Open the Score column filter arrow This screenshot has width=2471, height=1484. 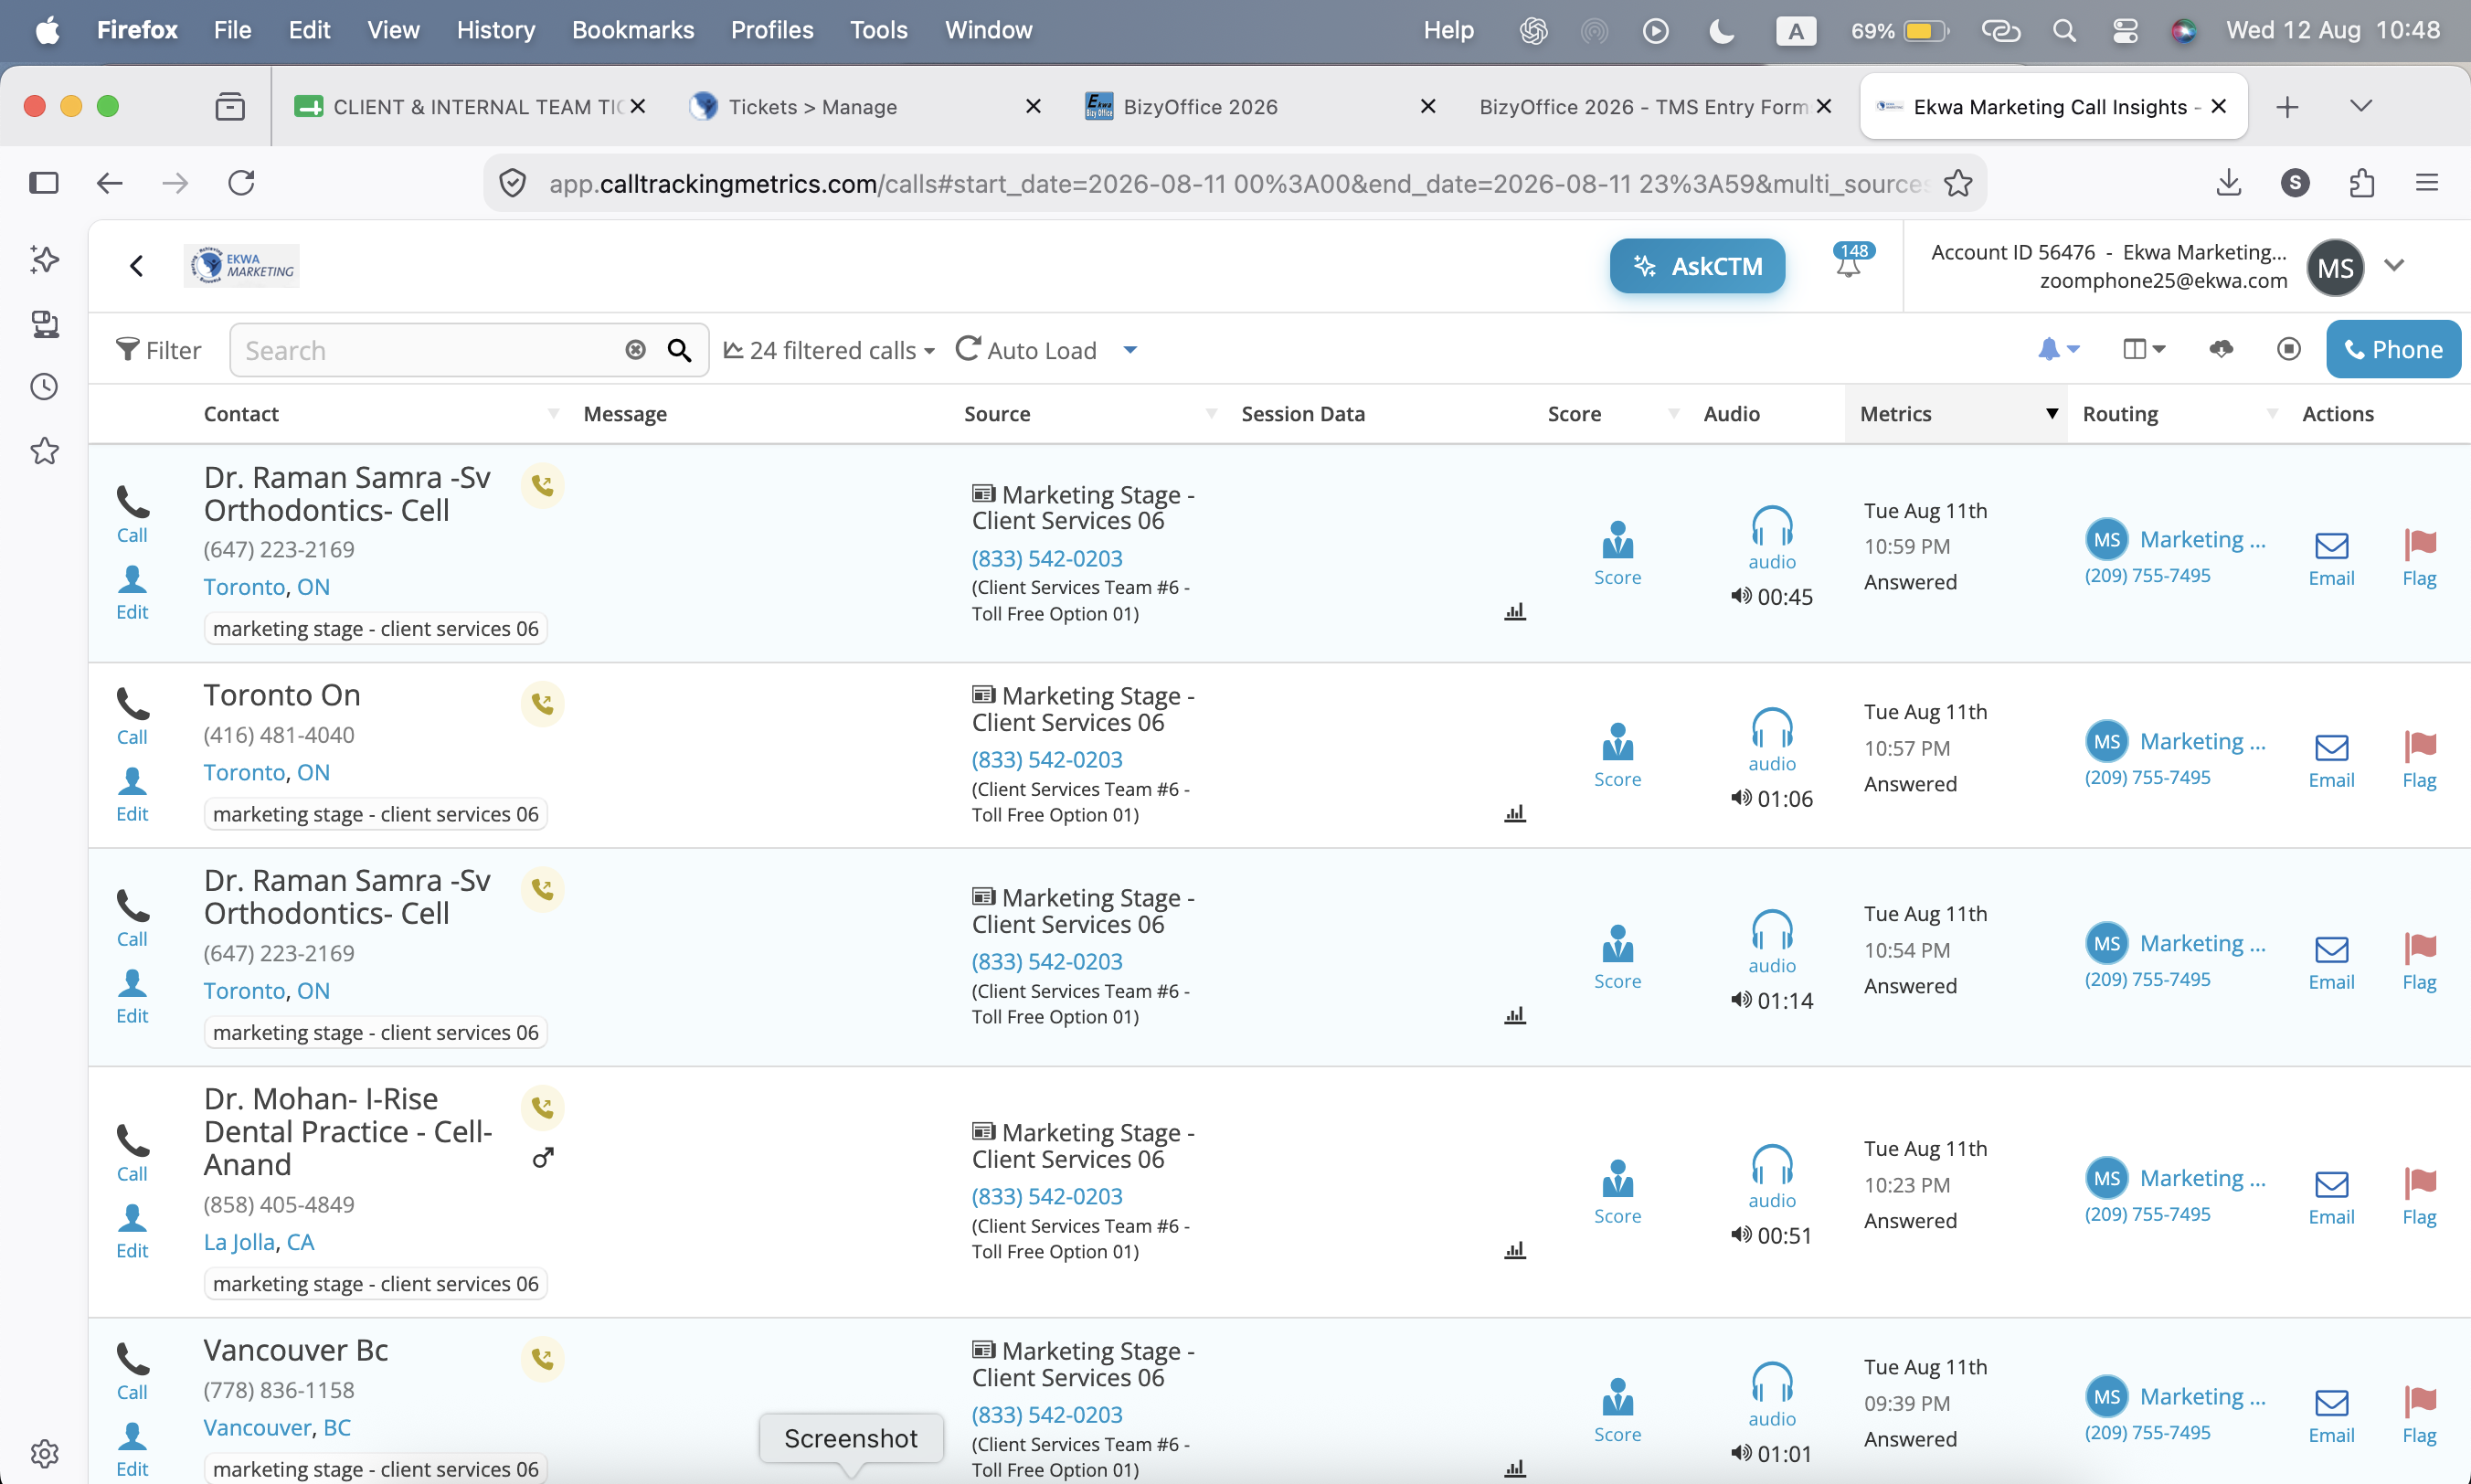tap(1673, 414)
